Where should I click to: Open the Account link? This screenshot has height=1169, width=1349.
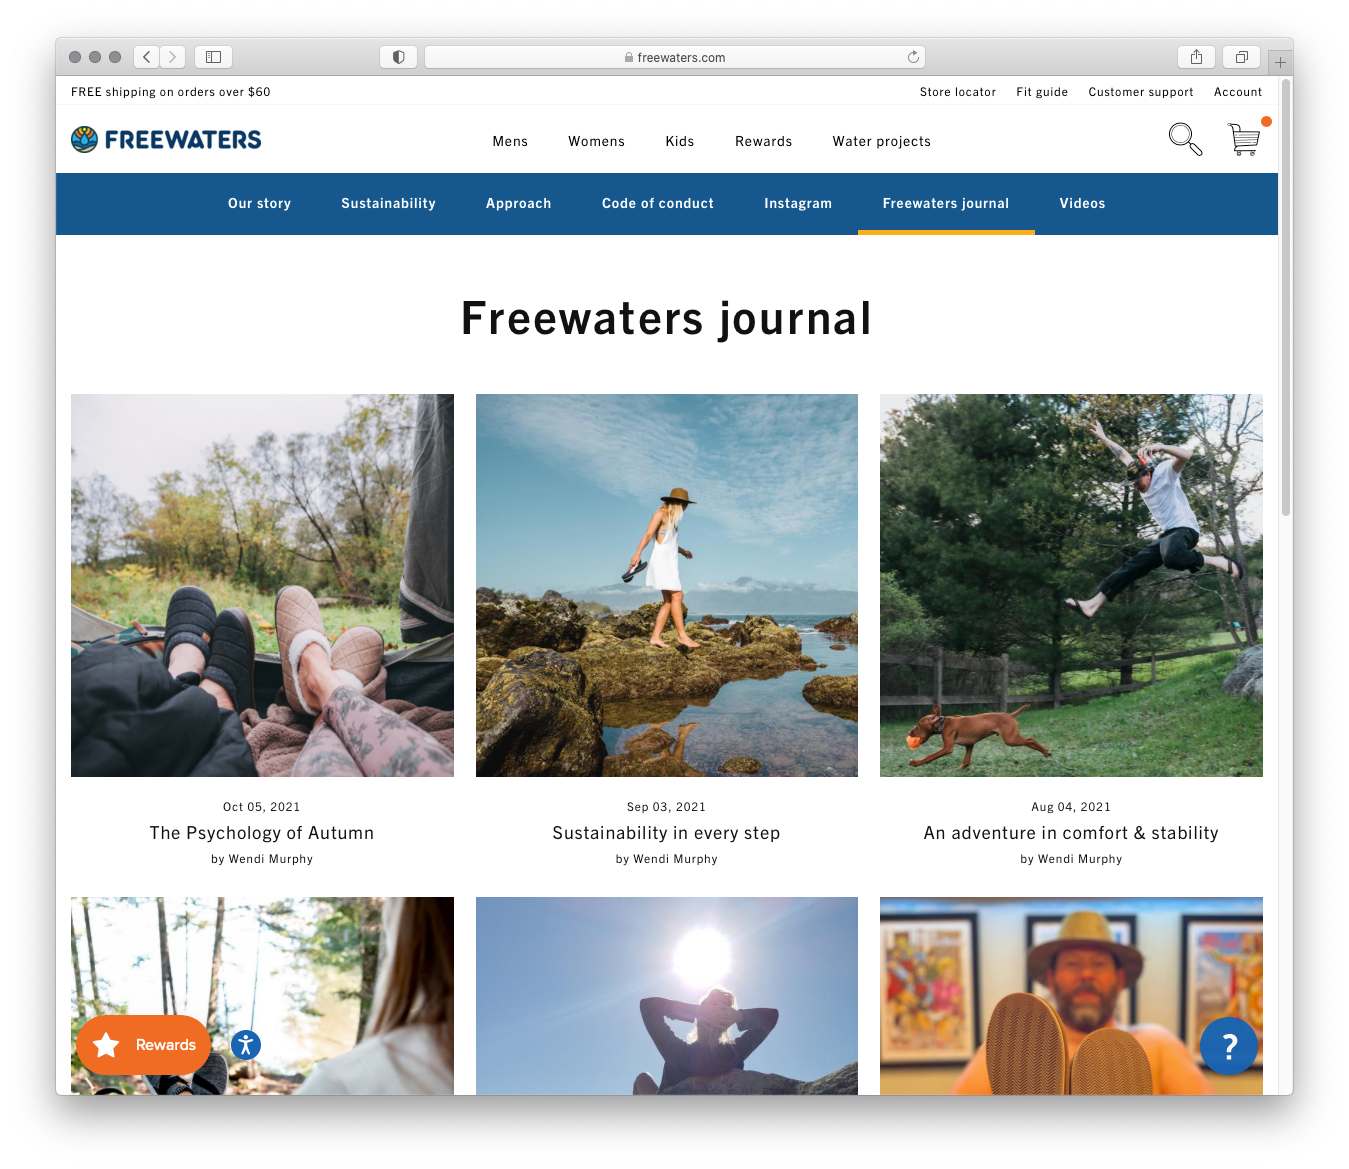point(1238,92)
